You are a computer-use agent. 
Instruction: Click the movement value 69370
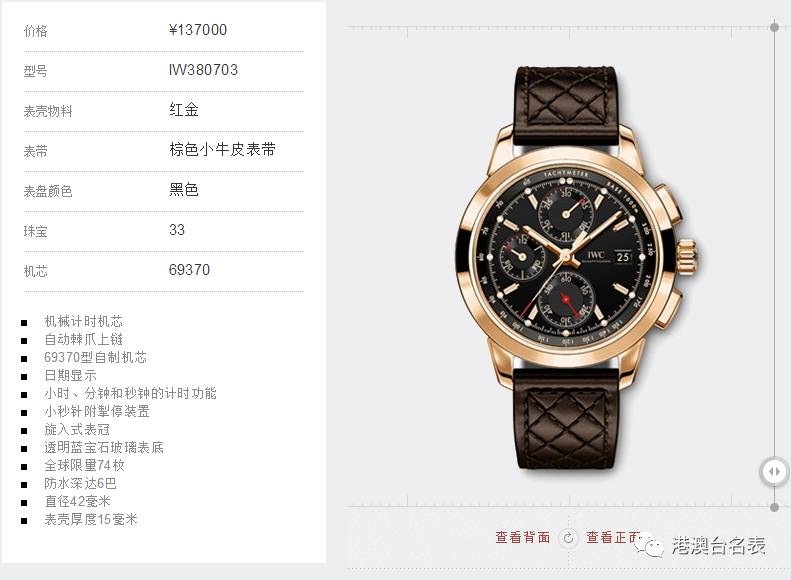coord(189,270)
